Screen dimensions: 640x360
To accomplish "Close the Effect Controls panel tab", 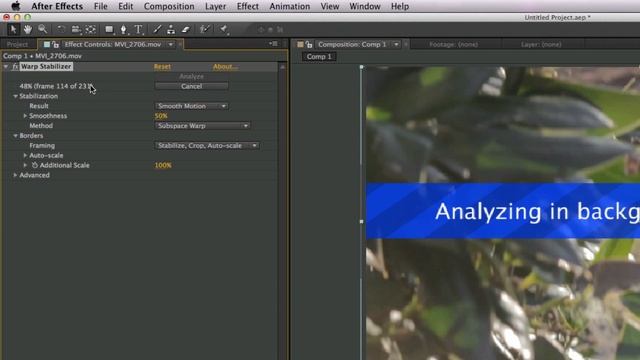I will point(180,44).
